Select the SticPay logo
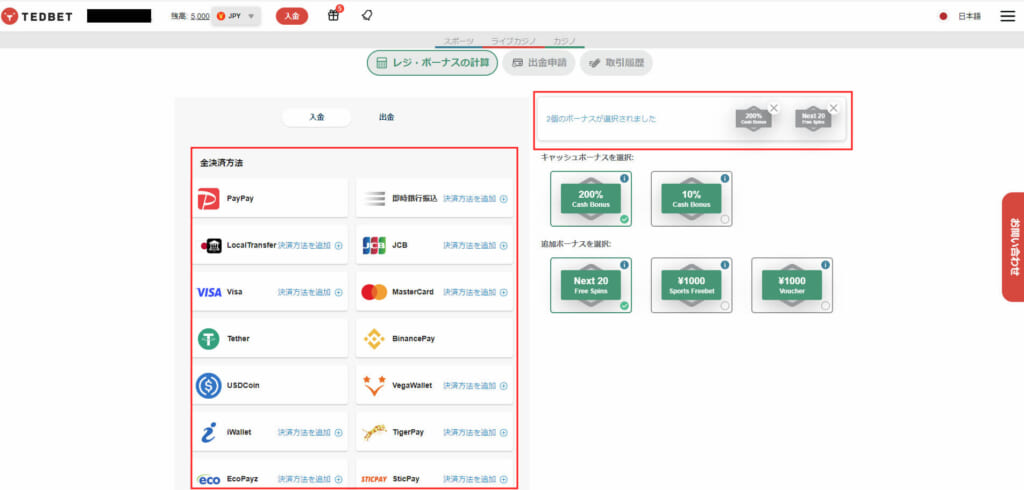Viewport: 1024px width, 490px height. click(374, 479)
